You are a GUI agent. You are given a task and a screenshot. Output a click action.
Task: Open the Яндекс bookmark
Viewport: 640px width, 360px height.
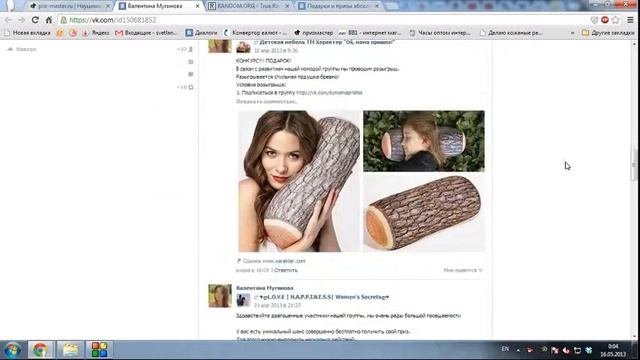click(x=96, y=33)
